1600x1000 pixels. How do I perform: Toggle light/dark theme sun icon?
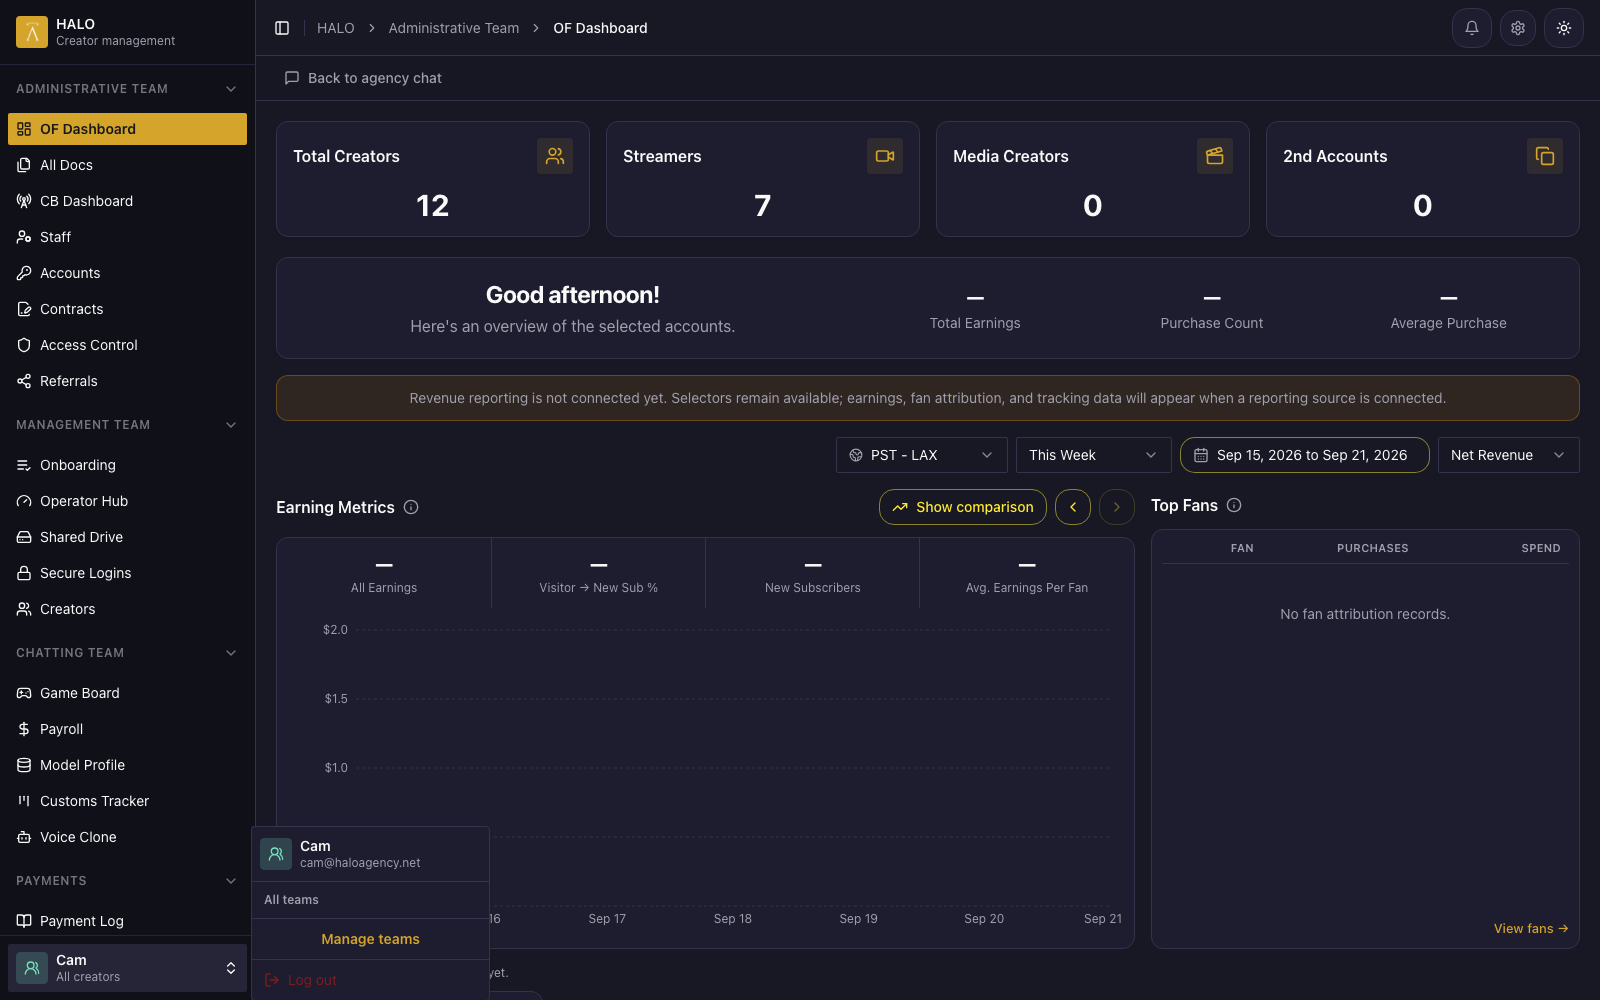(x=1564, y=28)
